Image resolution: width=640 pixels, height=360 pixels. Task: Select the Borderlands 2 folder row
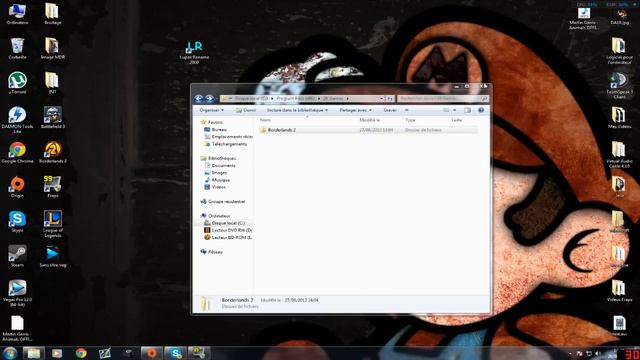tap(368, 130)
